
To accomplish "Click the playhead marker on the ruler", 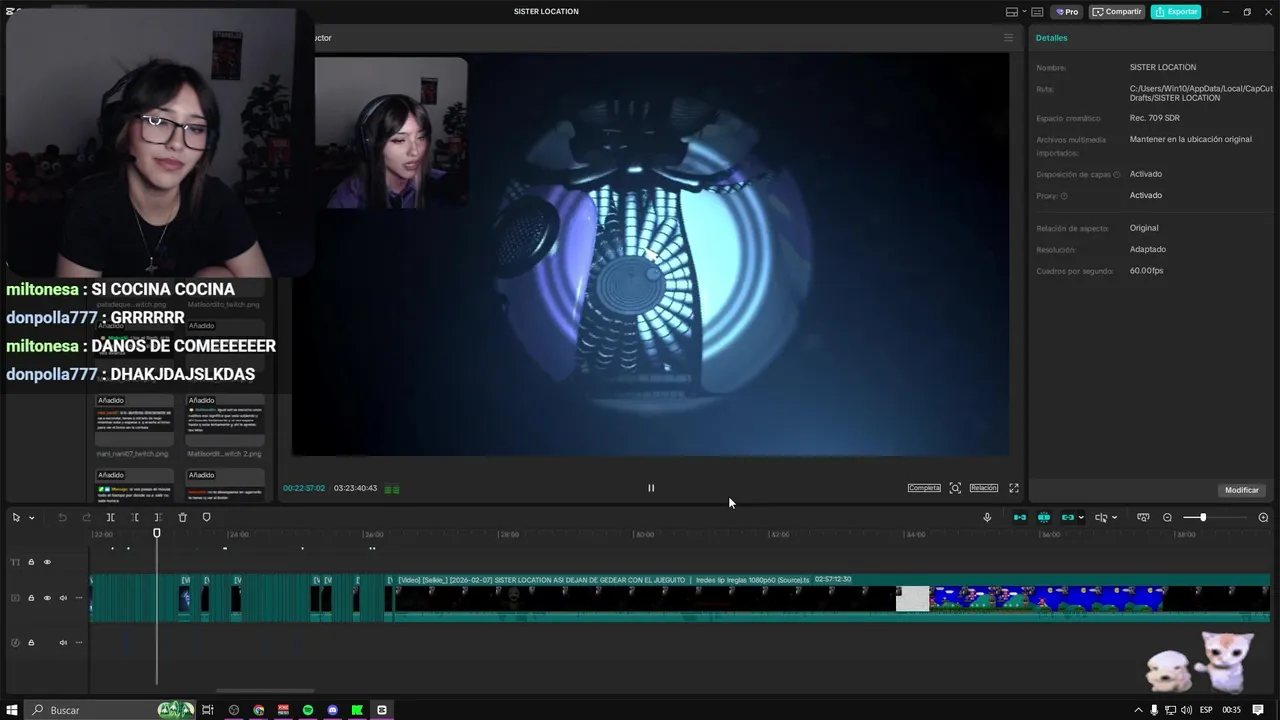I will point(157,533).
